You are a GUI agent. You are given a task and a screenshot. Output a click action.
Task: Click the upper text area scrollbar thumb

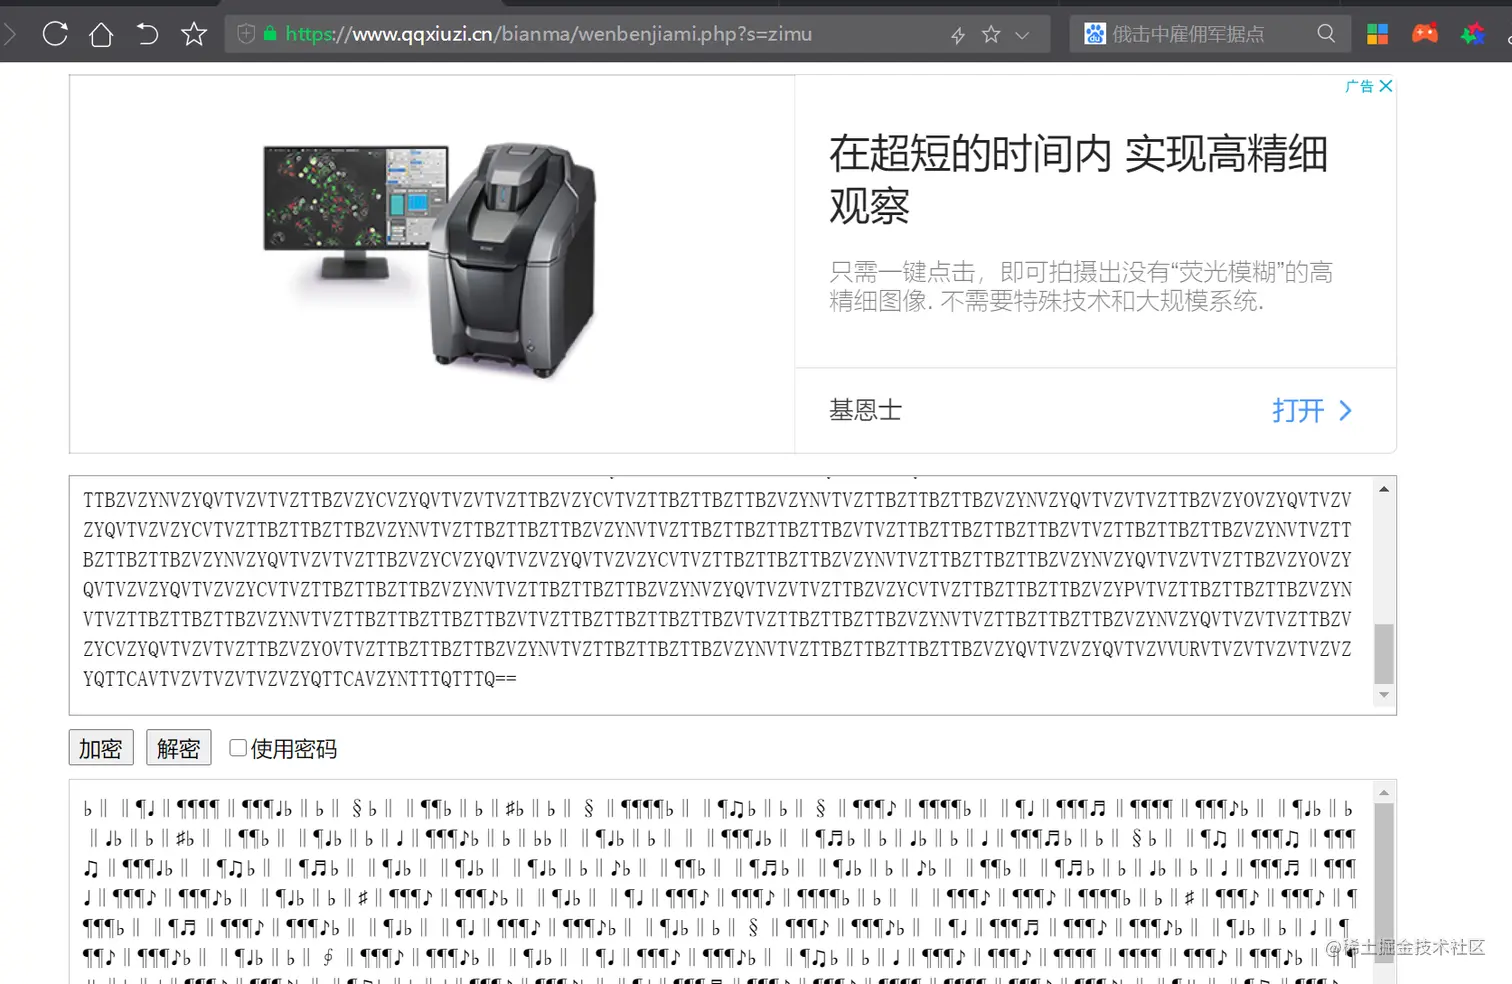click(x=1384, y=653)
